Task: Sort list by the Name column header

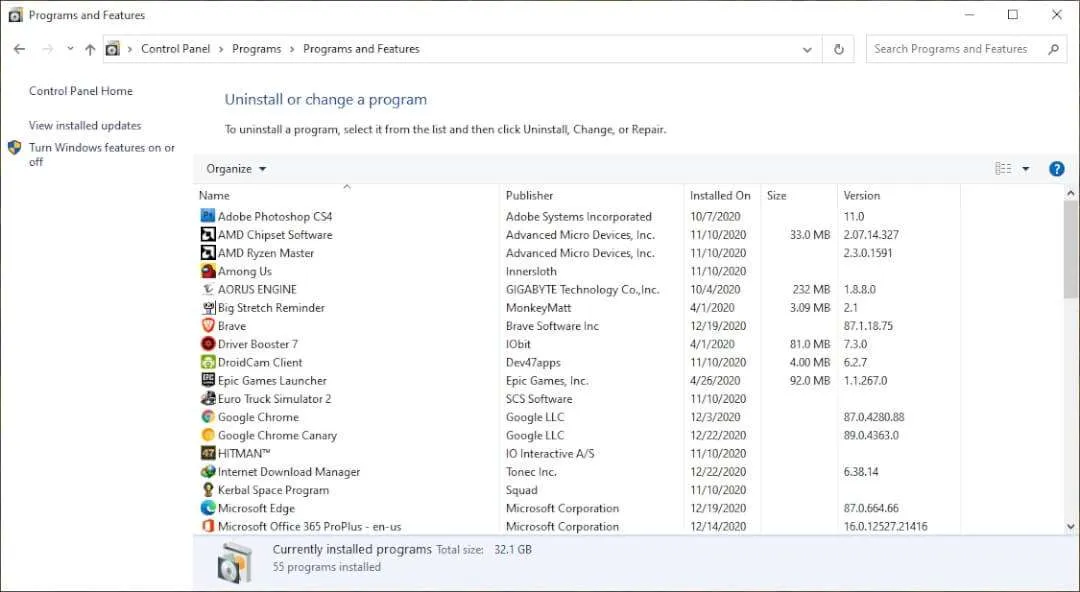Action: (x=346, y=195)
